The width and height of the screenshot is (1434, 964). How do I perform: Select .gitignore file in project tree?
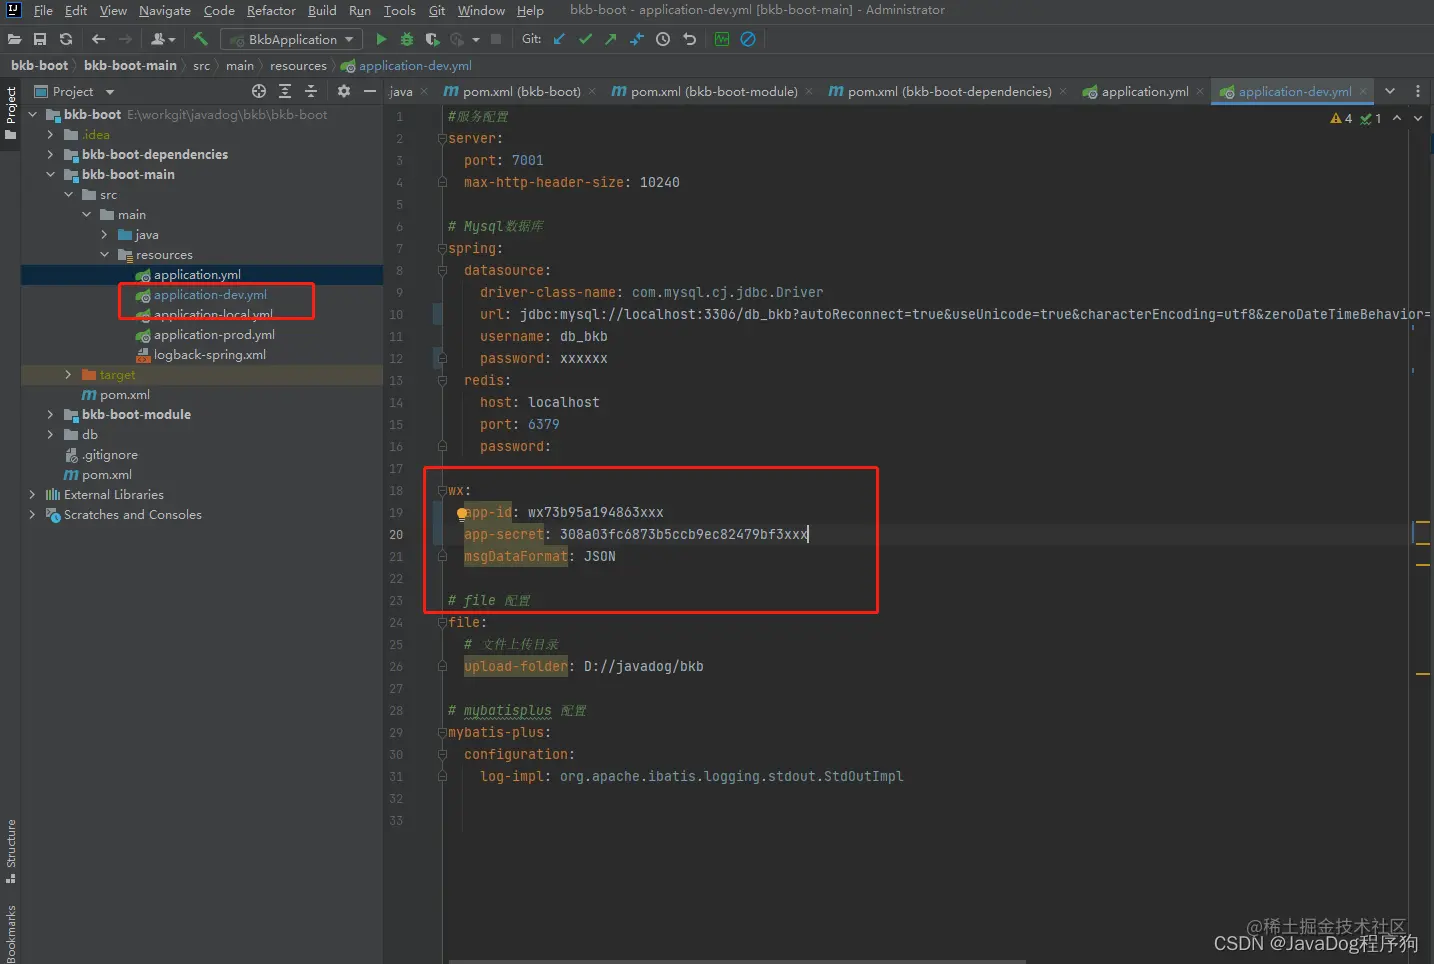click(110, 454)
